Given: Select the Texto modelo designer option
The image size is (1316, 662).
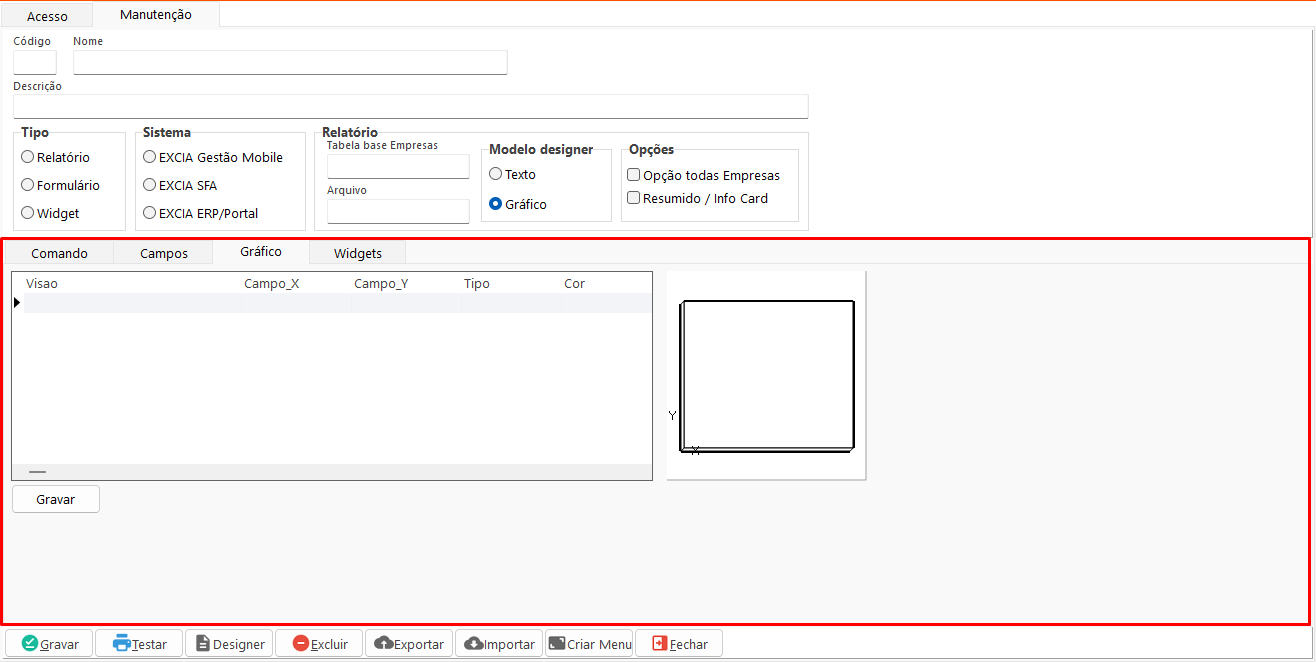Looking at the screenshot, I should click(x=496, y=174).
